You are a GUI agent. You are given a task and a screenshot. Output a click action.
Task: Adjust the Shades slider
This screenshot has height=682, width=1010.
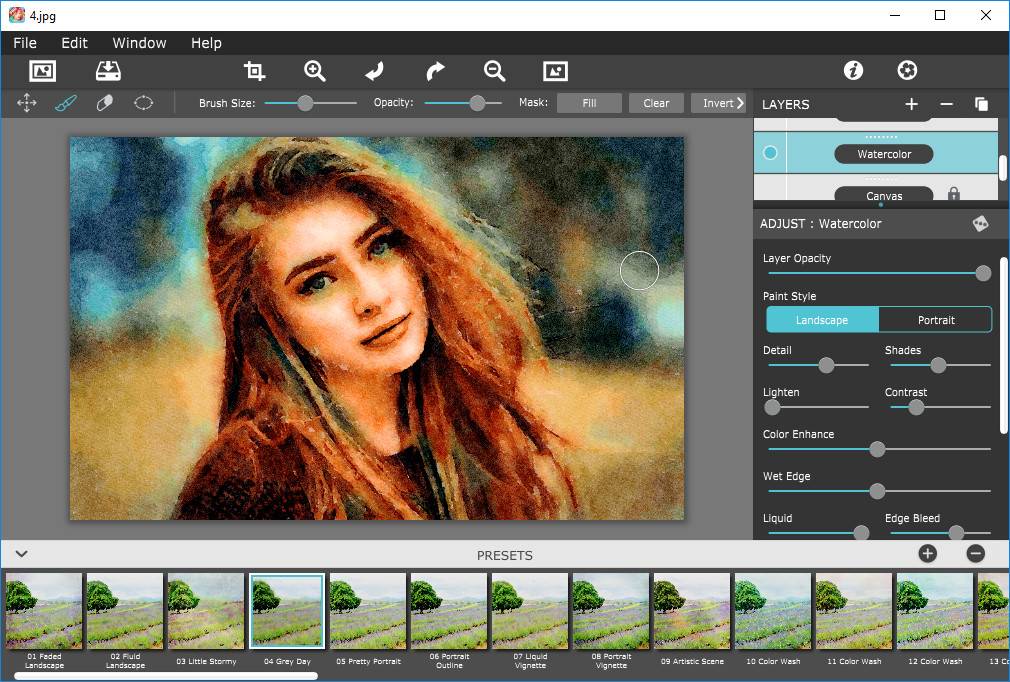coord(940,365)
